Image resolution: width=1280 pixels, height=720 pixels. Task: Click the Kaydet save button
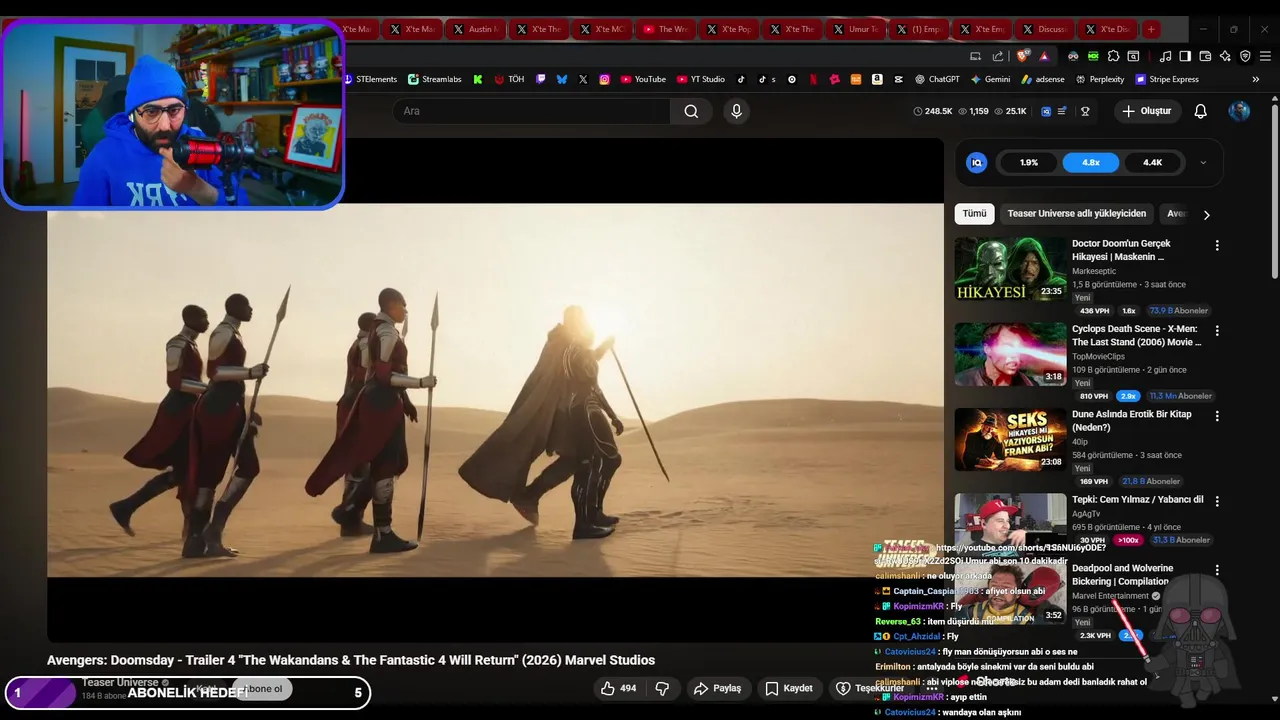(789, 688)
